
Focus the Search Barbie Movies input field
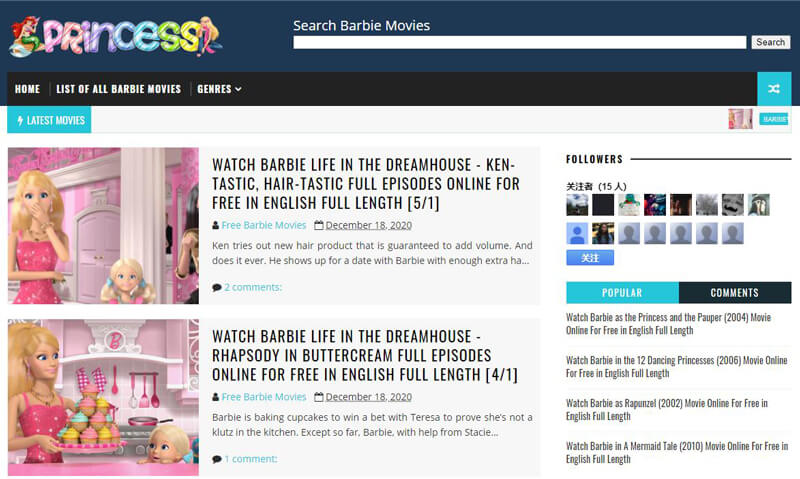[x=519, y=42]
